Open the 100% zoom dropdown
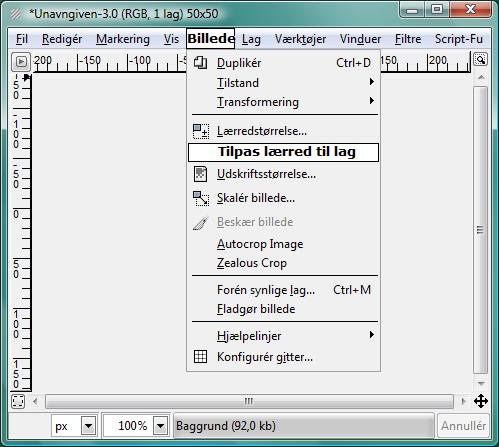The width and height of the screenshot is (499, 447). [161, 426]
